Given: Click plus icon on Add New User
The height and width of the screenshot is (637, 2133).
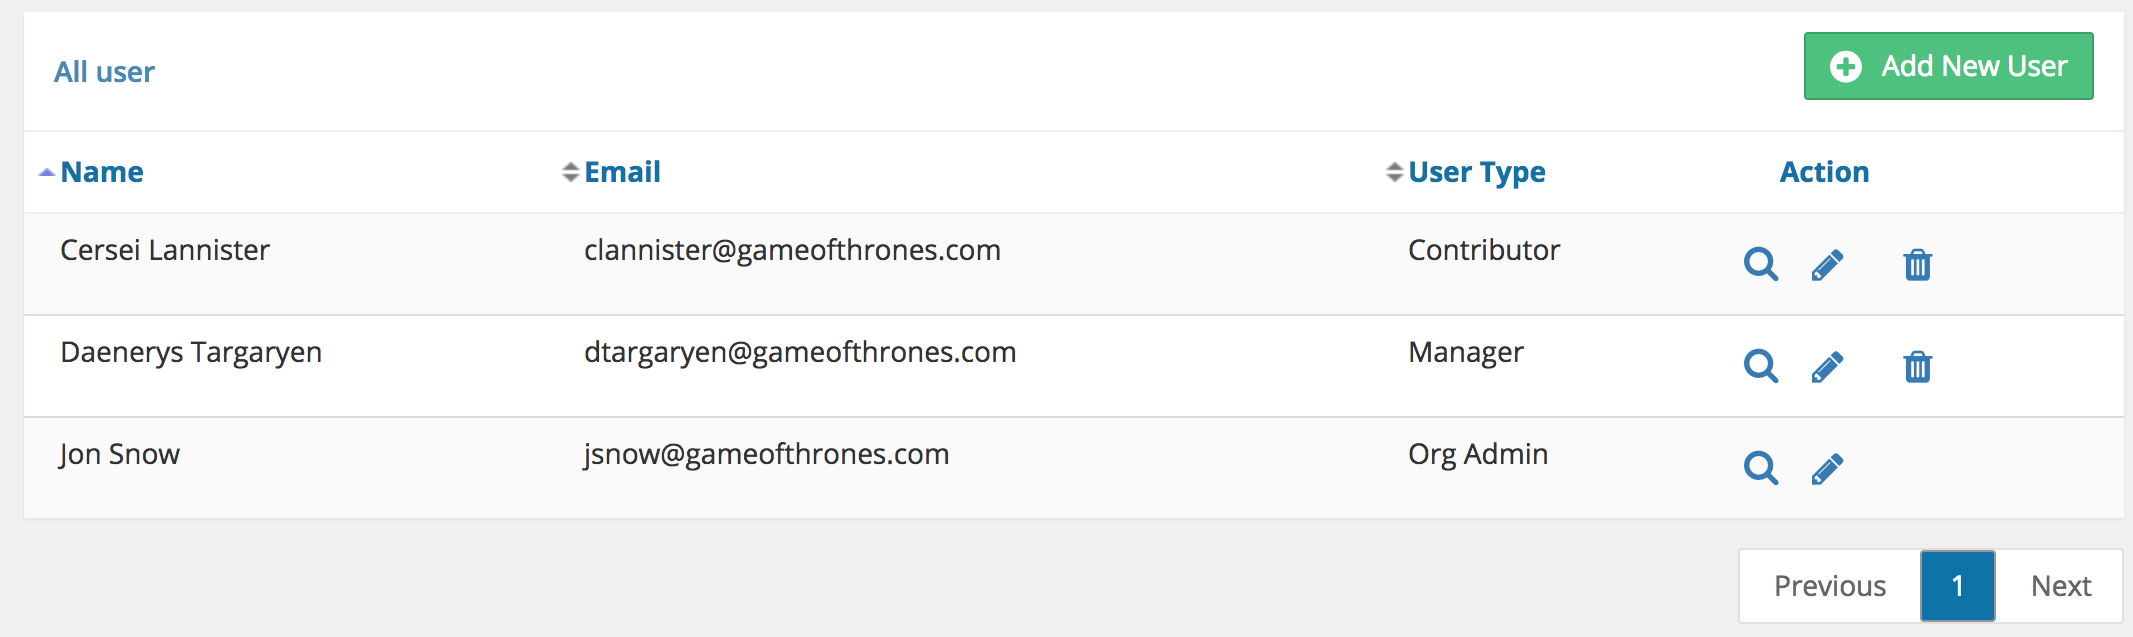Looking at the screenshot, I should 1846,67.
